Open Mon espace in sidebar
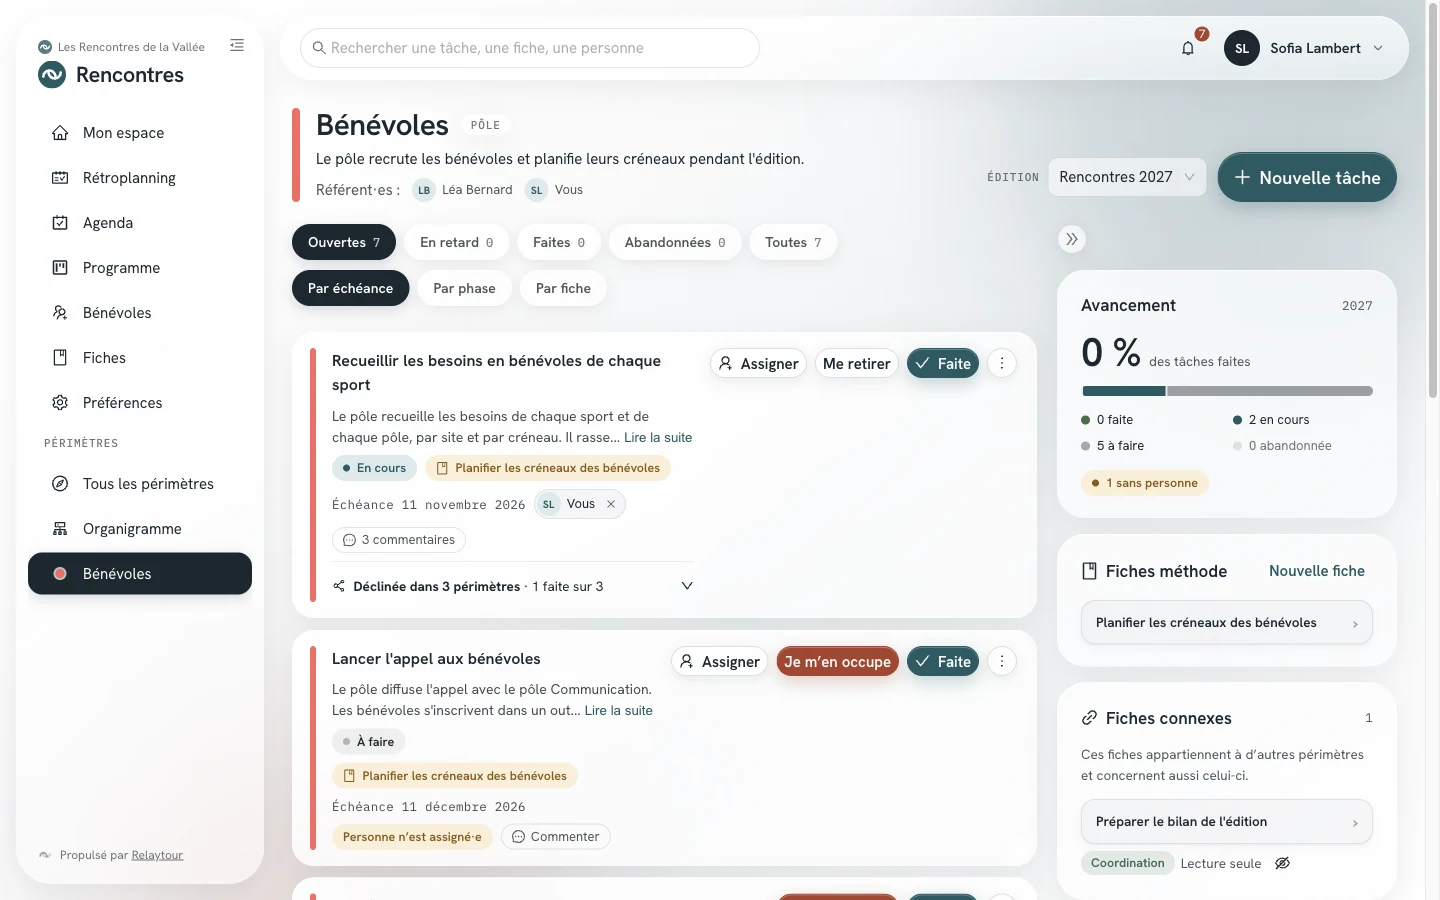 tap(140, 133)
